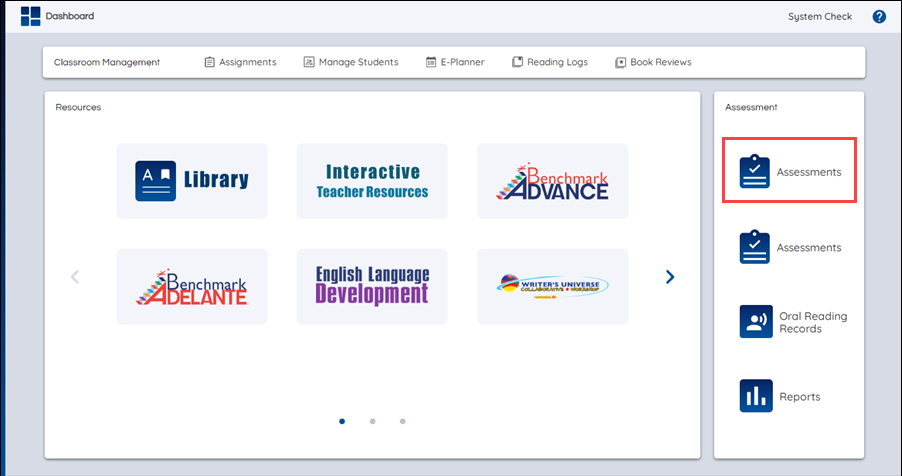This screenshot has width=902, height=476.
Task: Click the Book Reviews star icon
Action: click(620, 62)
